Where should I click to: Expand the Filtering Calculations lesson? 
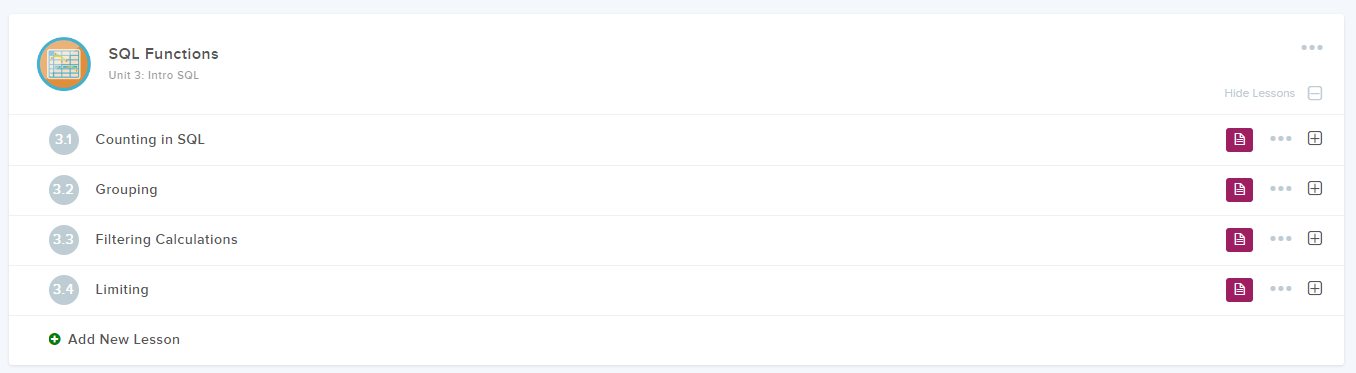(x=1315, y=238)
